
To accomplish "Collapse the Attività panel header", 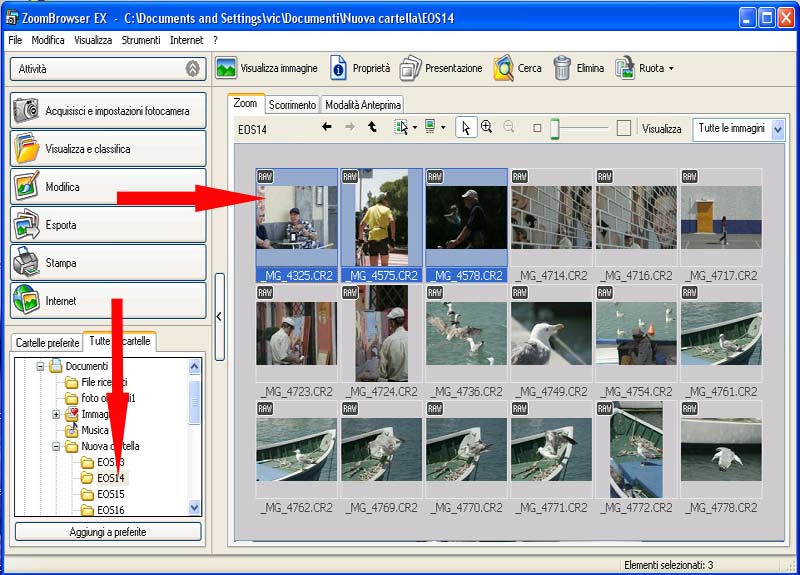I will tap(193, 69).
